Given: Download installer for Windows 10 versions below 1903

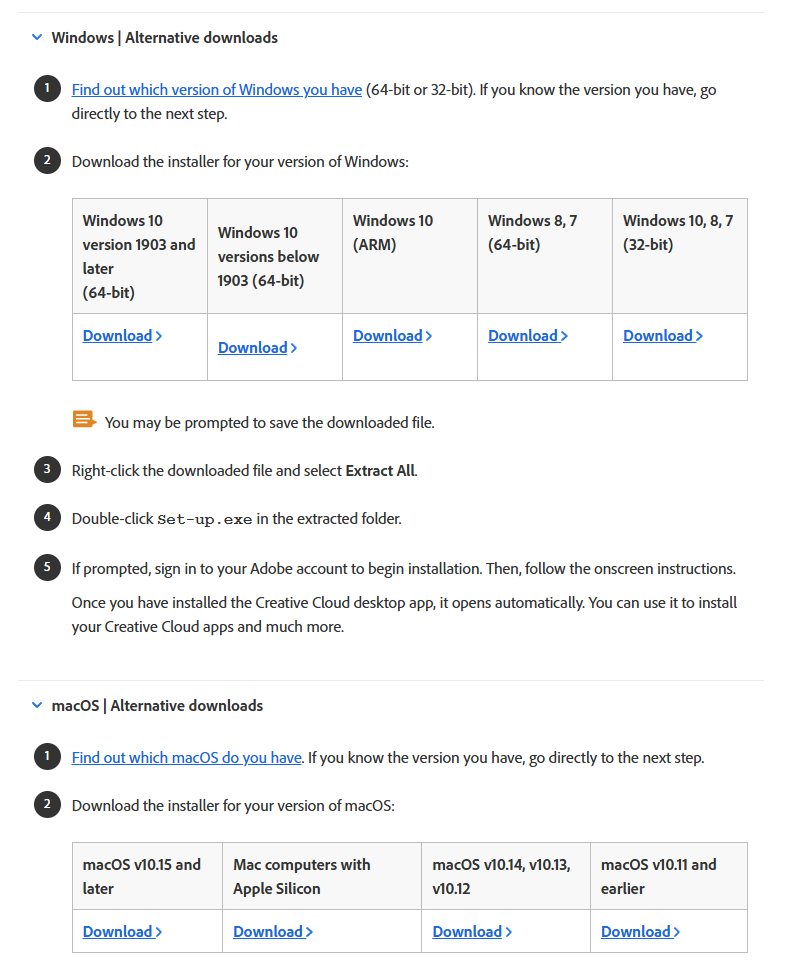Looking at the screenshot, I should [x=257, y=348].
